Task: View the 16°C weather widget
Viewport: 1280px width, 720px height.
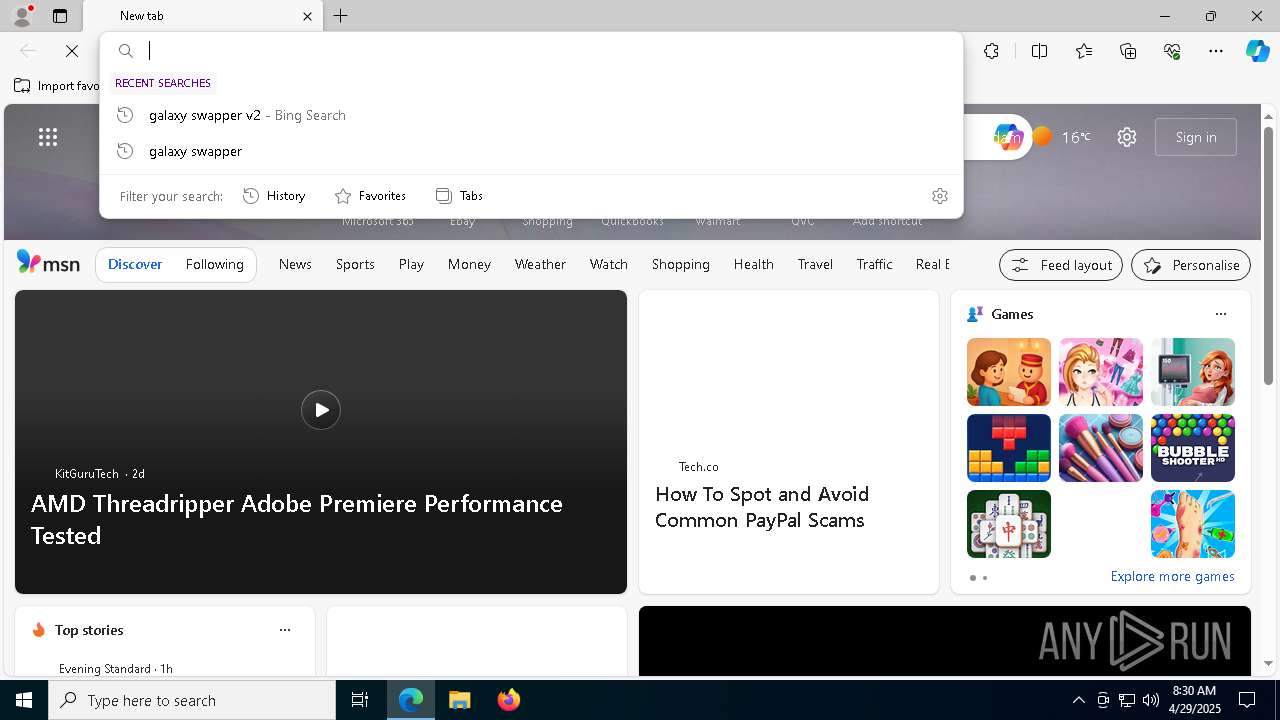Action: 1062,137
